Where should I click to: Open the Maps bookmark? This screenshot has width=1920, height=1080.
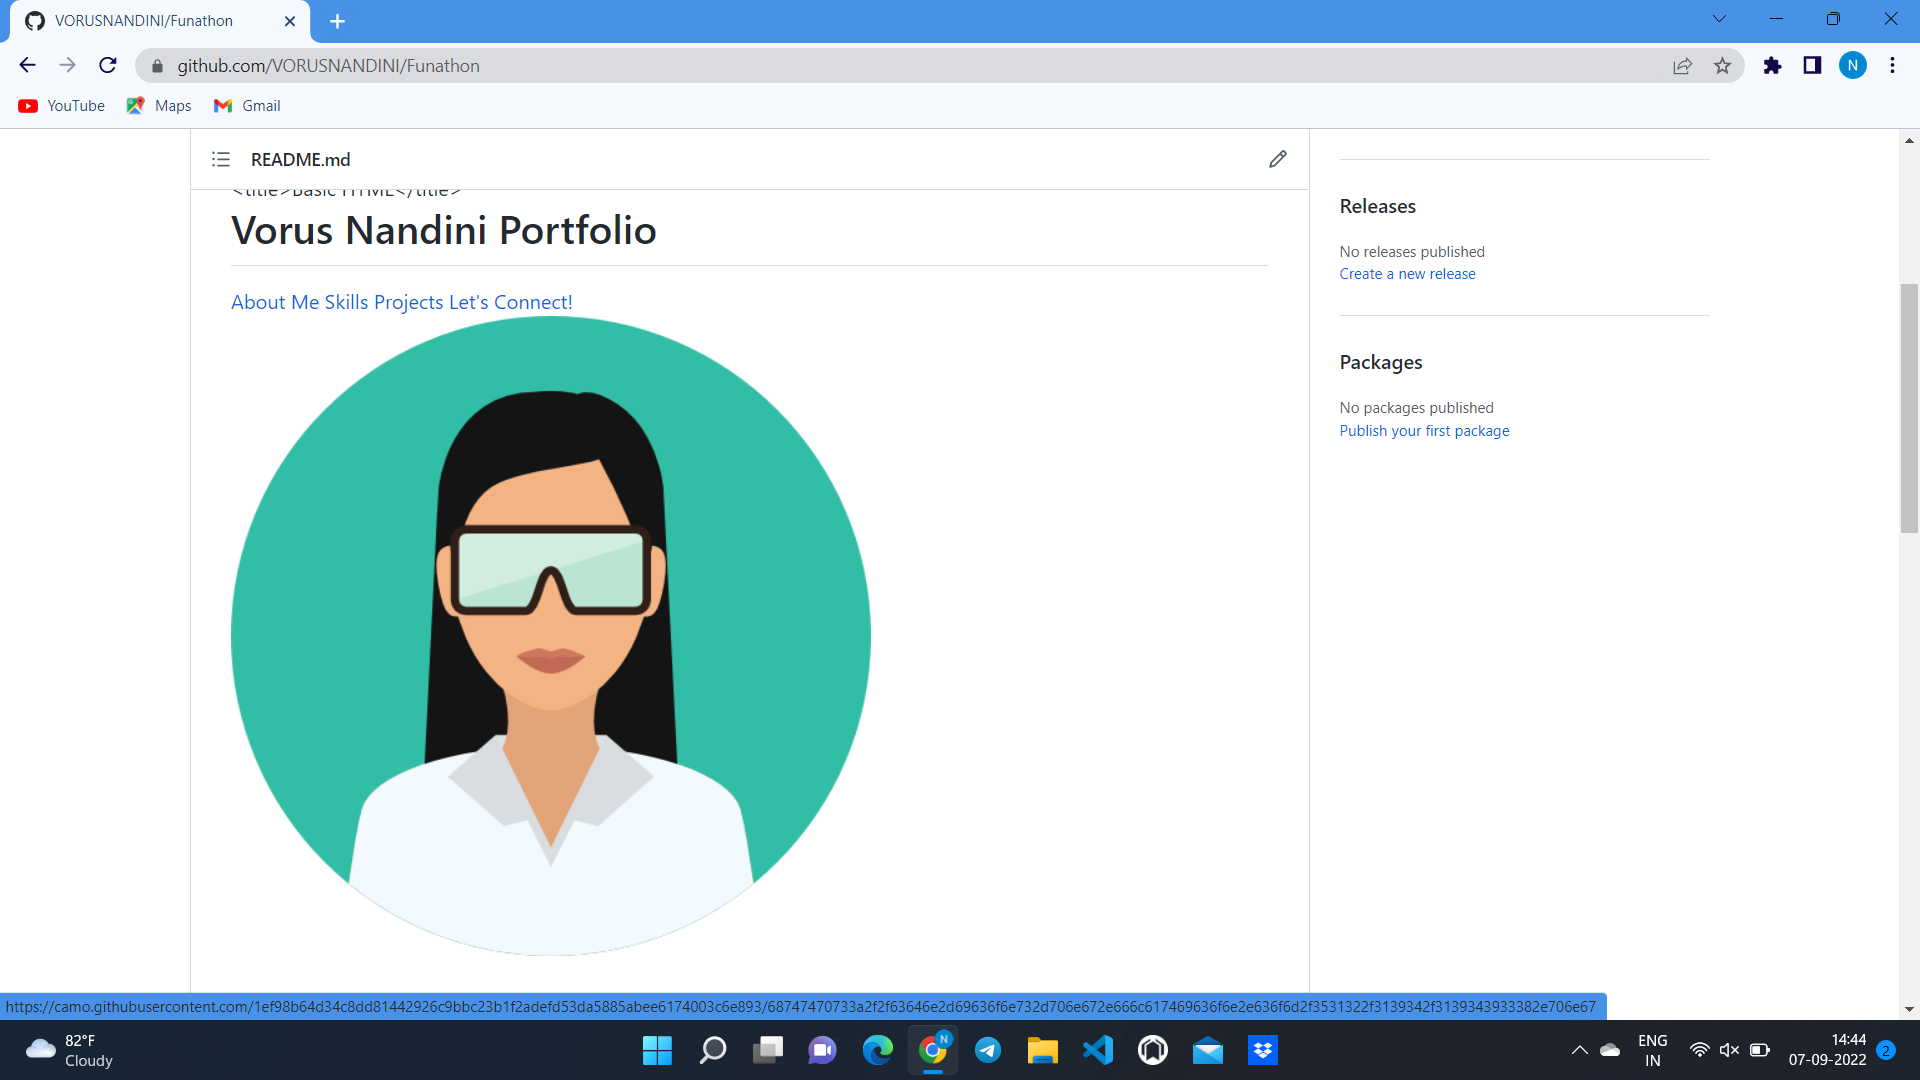(159, 106)
